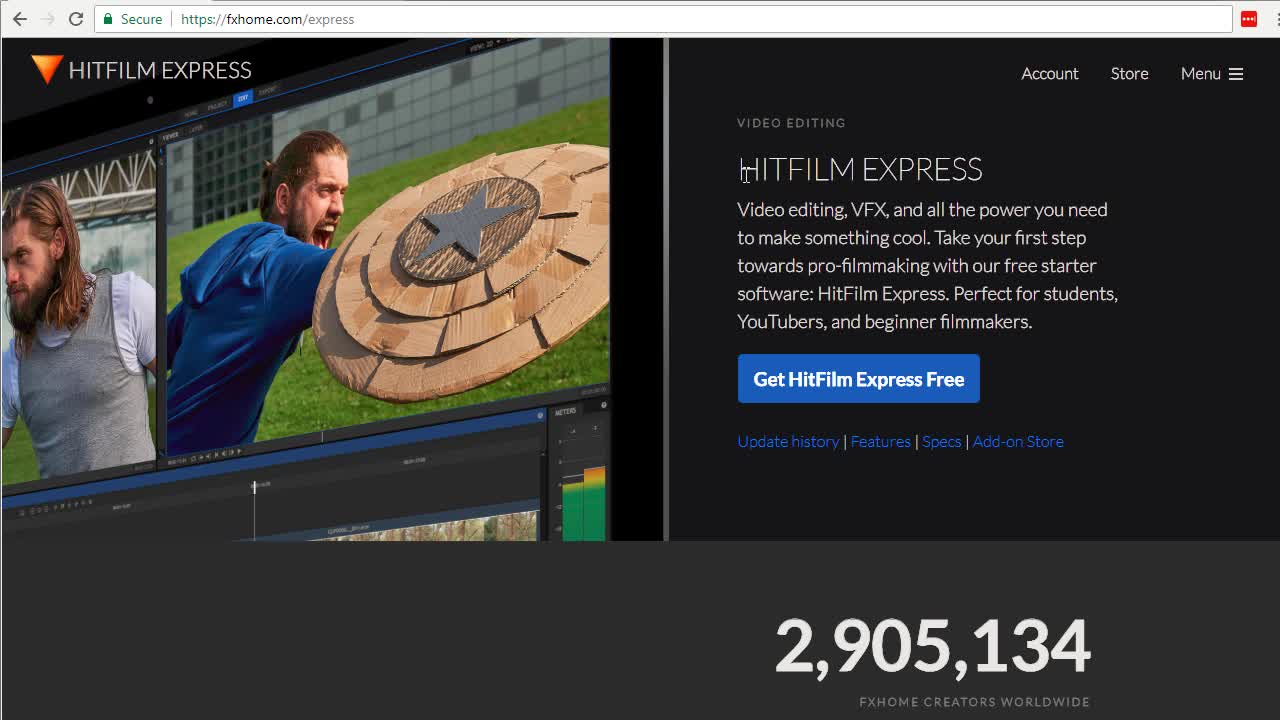This screenshot has width=1280, height=720.
Task: Open the red extension icon in toolbar
Action: (1249, 19)
